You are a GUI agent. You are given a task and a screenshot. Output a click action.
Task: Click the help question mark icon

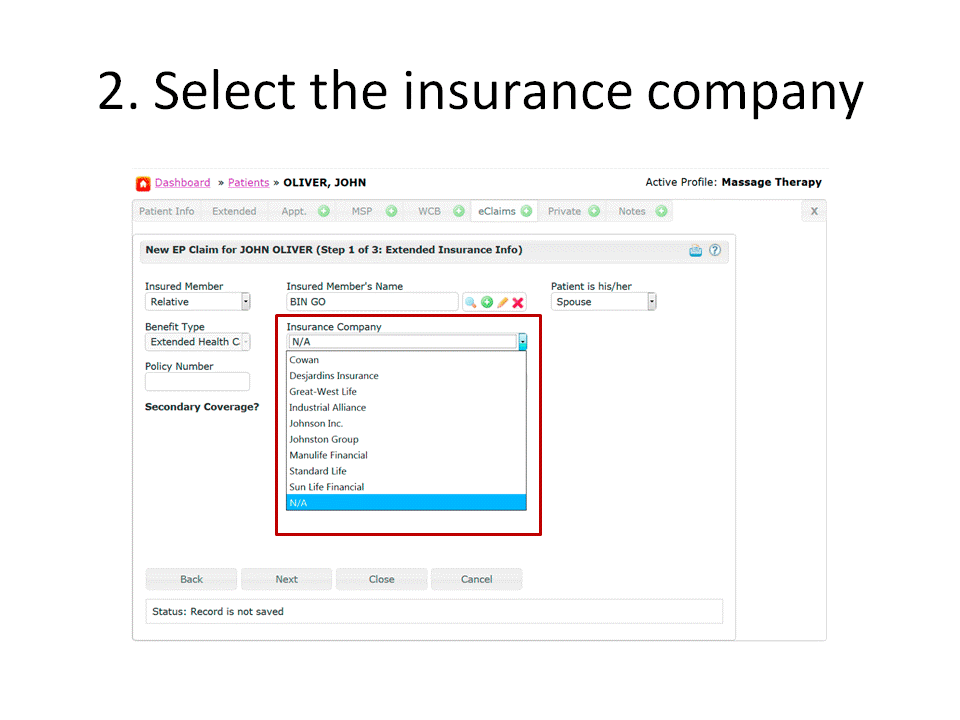tap(714, 250)
